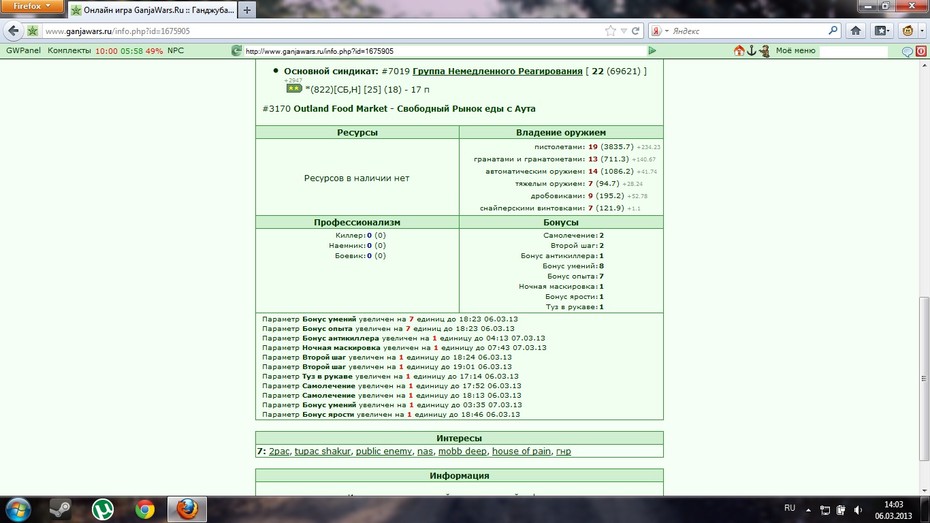
Task: Open the orange Firefox menu button
Action: pos(32,7)
